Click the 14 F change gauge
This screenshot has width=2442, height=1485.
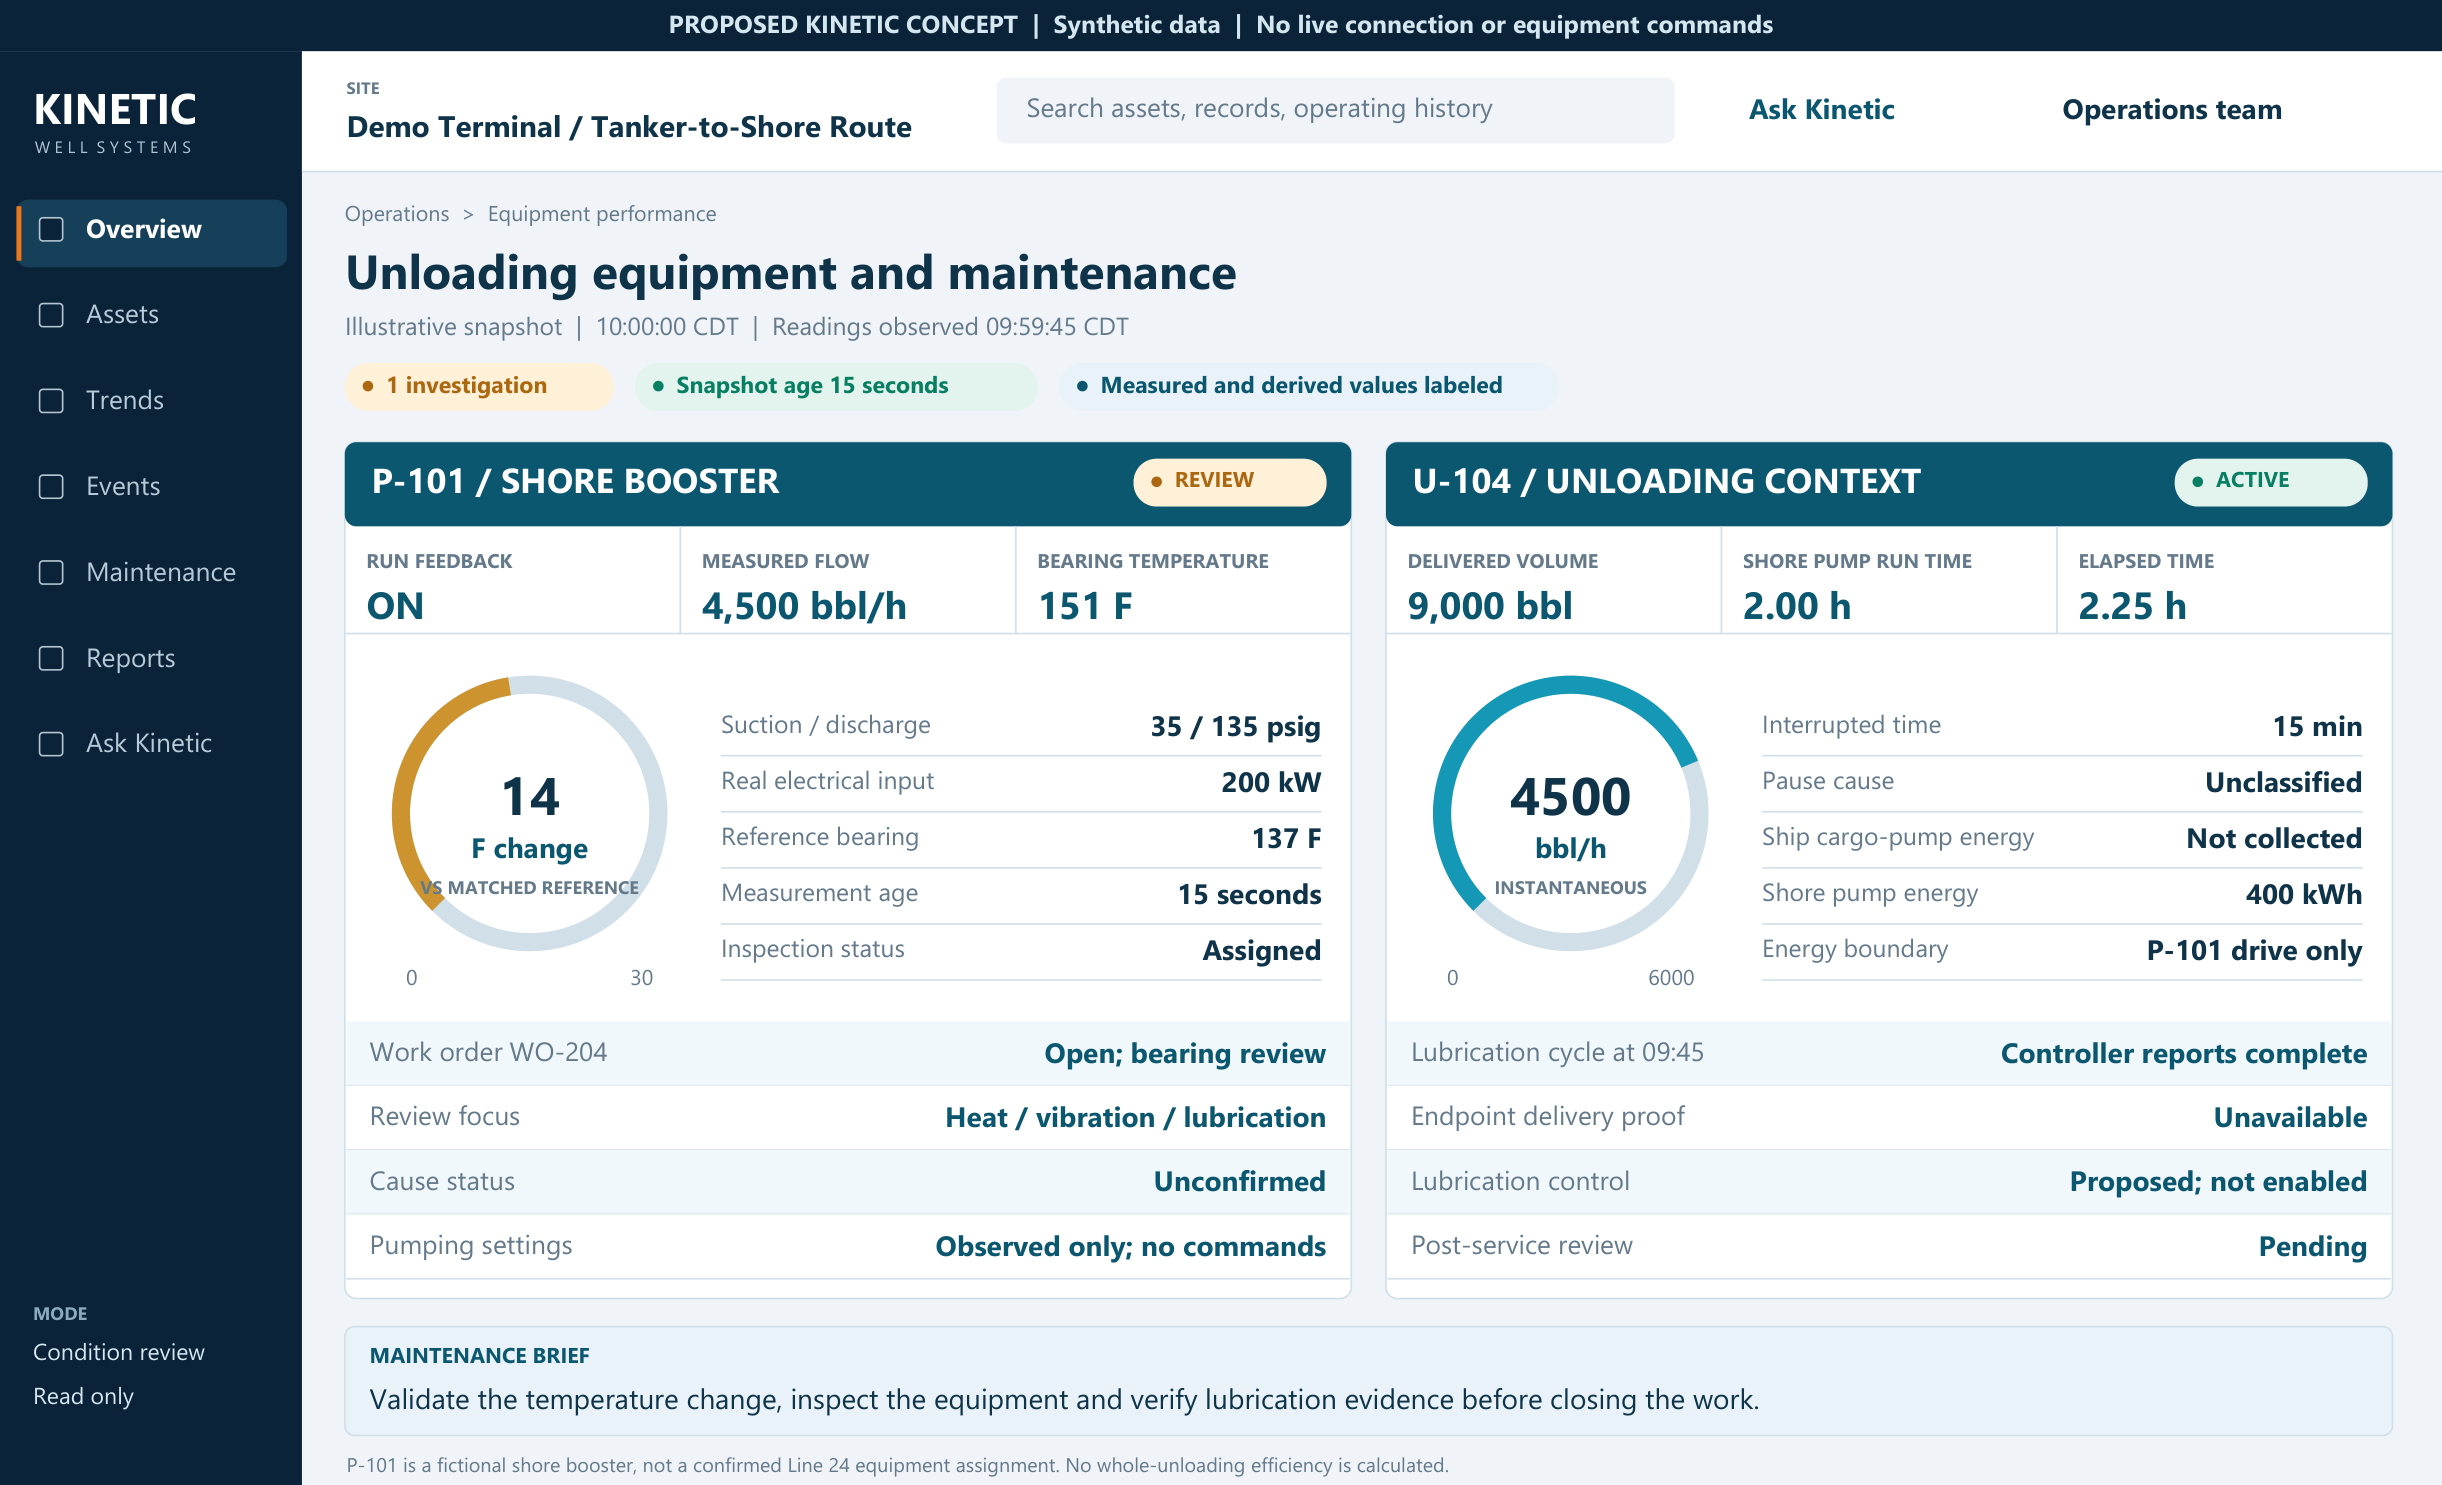click(x=530, y=813)
